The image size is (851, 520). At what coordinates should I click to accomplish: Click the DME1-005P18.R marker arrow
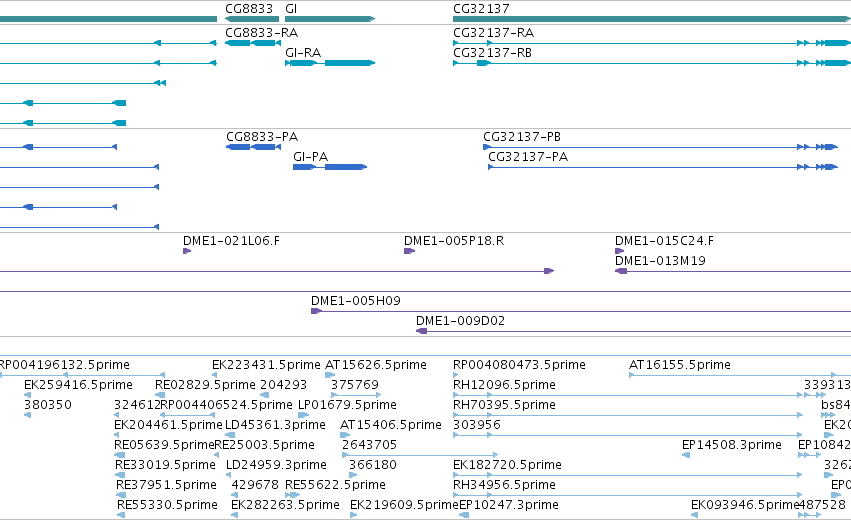pyautogui.click(x=409, y=251)
